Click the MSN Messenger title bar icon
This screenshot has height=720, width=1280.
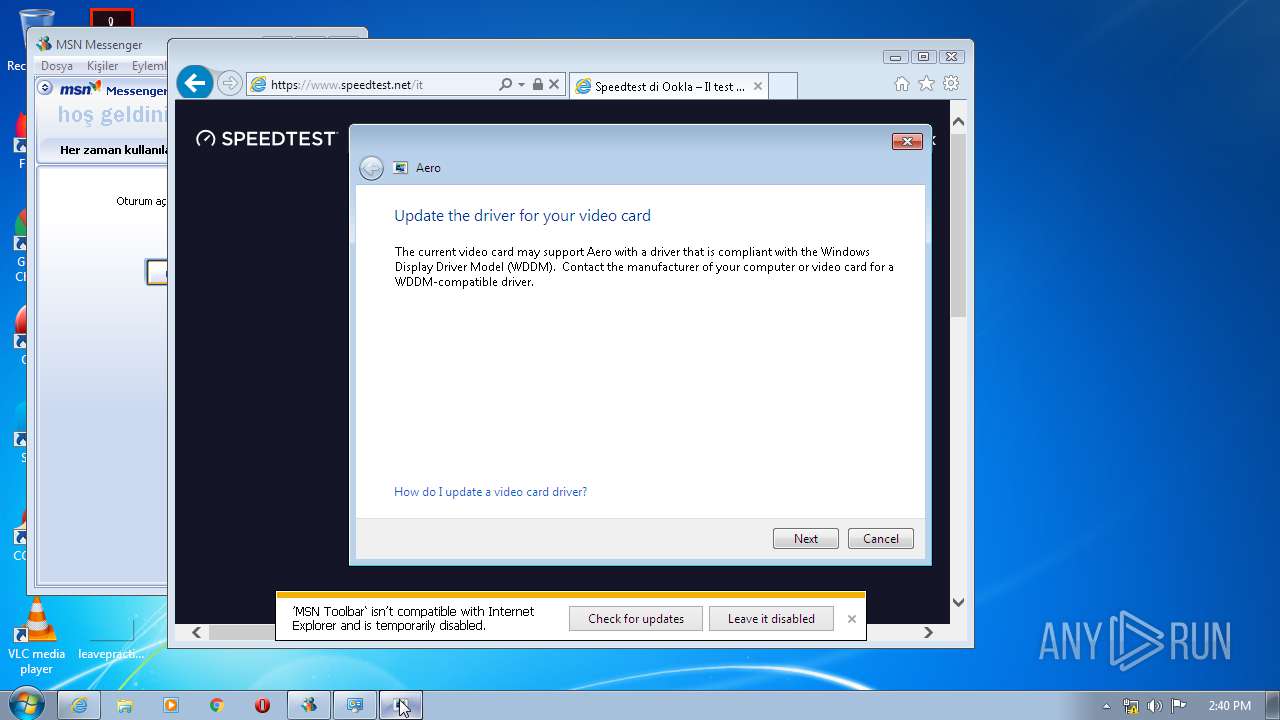click(x=44, y=44)
